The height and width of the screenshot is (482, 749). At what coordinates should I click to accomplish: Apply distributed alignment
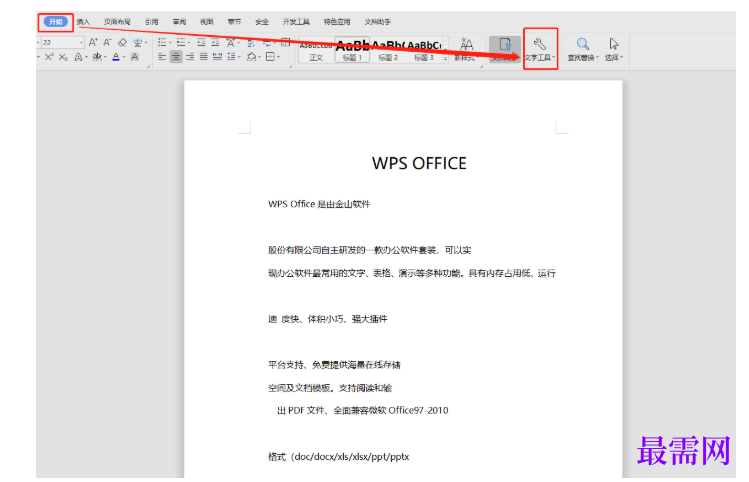click(217, 57)
